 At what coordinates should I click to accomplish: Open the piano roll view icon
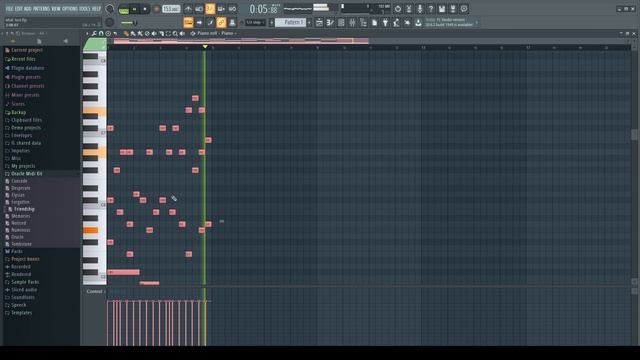pos(330,23)
